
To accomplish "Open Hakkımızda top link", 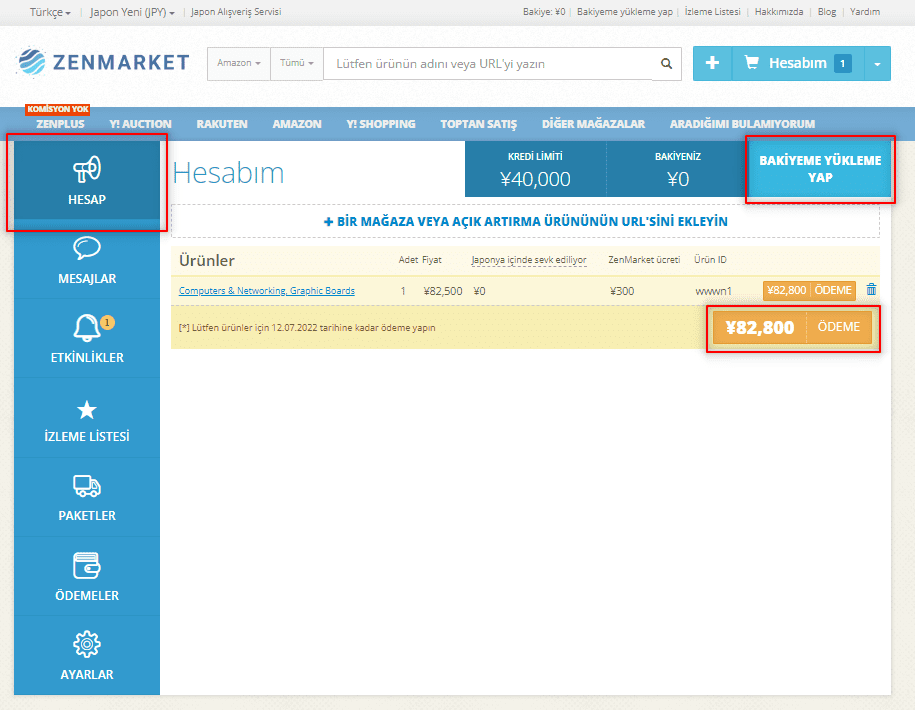I will [x=778, y=12].
